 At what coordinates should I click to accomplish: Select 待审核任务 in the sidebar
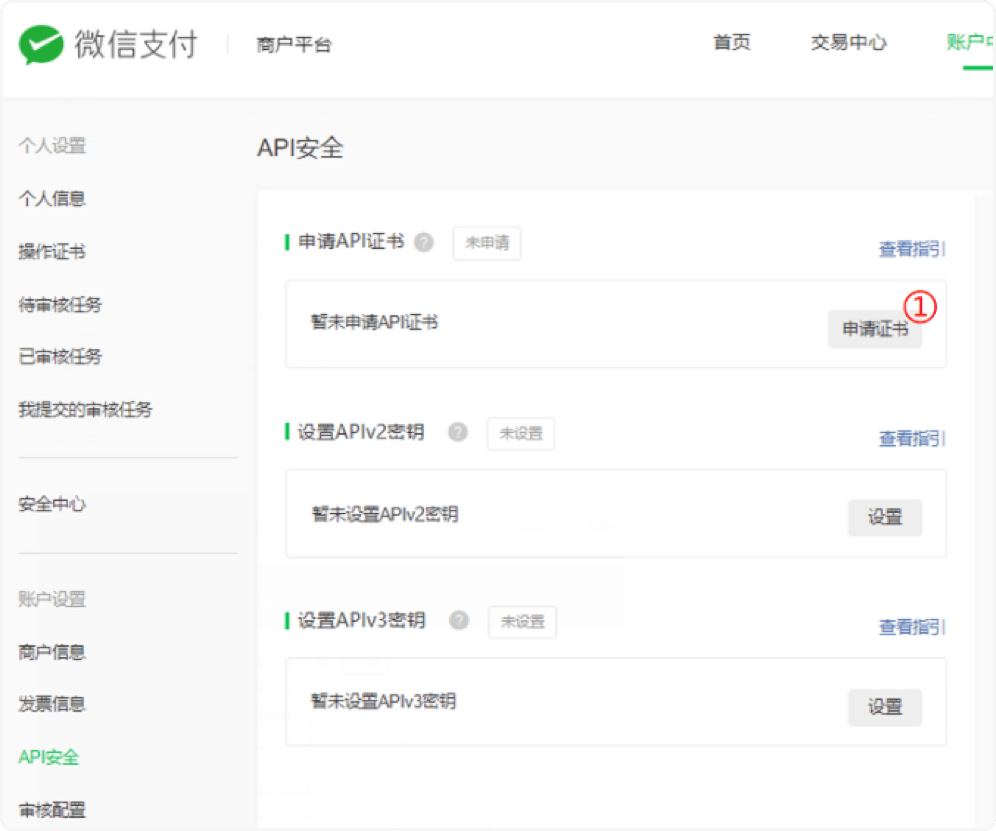click(x=60, y=304)
